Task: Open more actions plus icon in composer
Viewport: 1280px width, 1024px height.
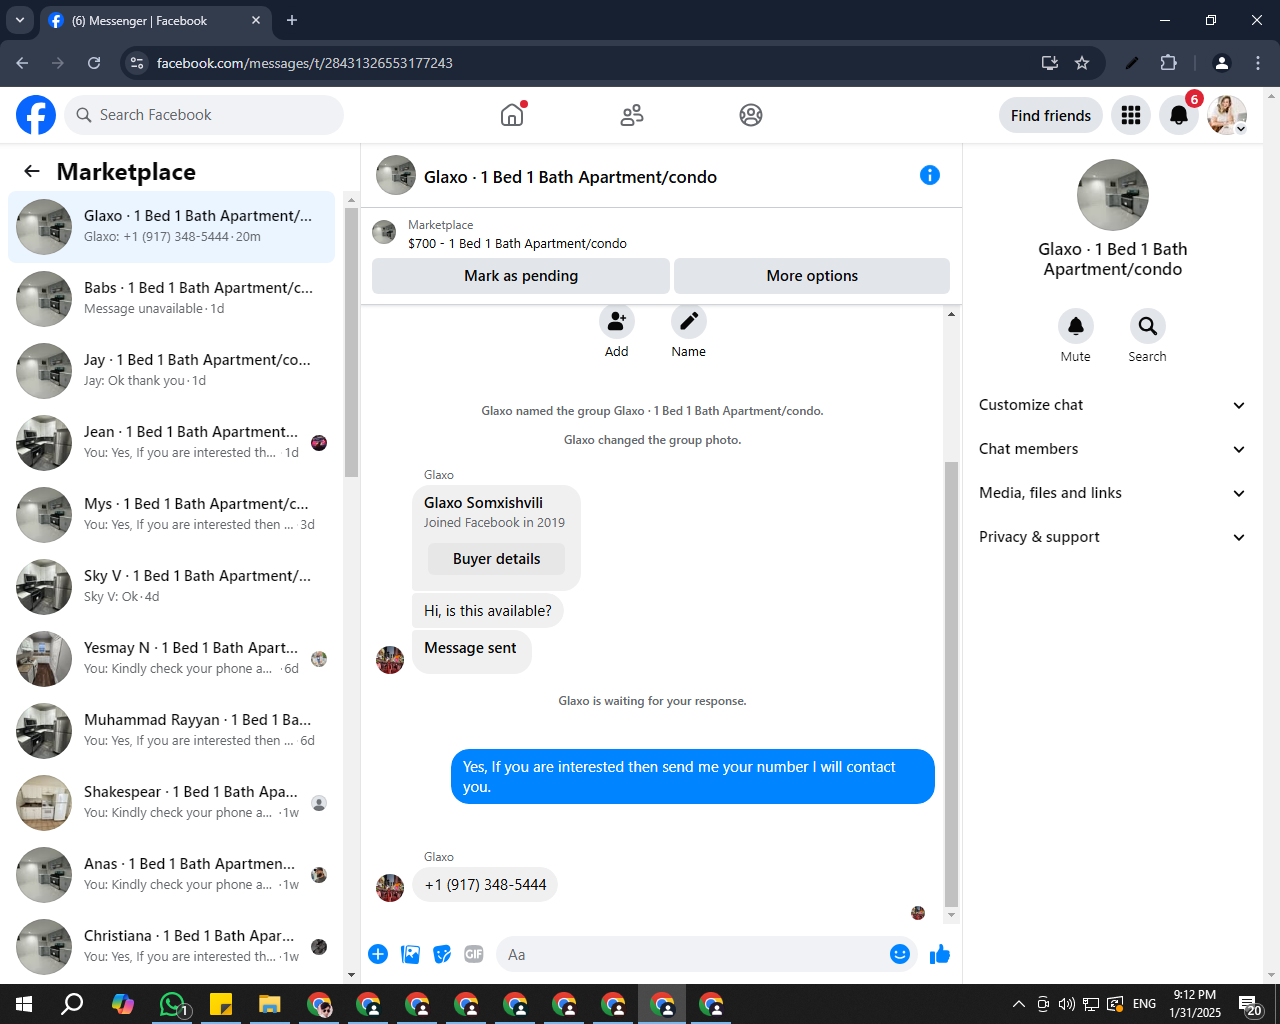Action: point(378,954)
